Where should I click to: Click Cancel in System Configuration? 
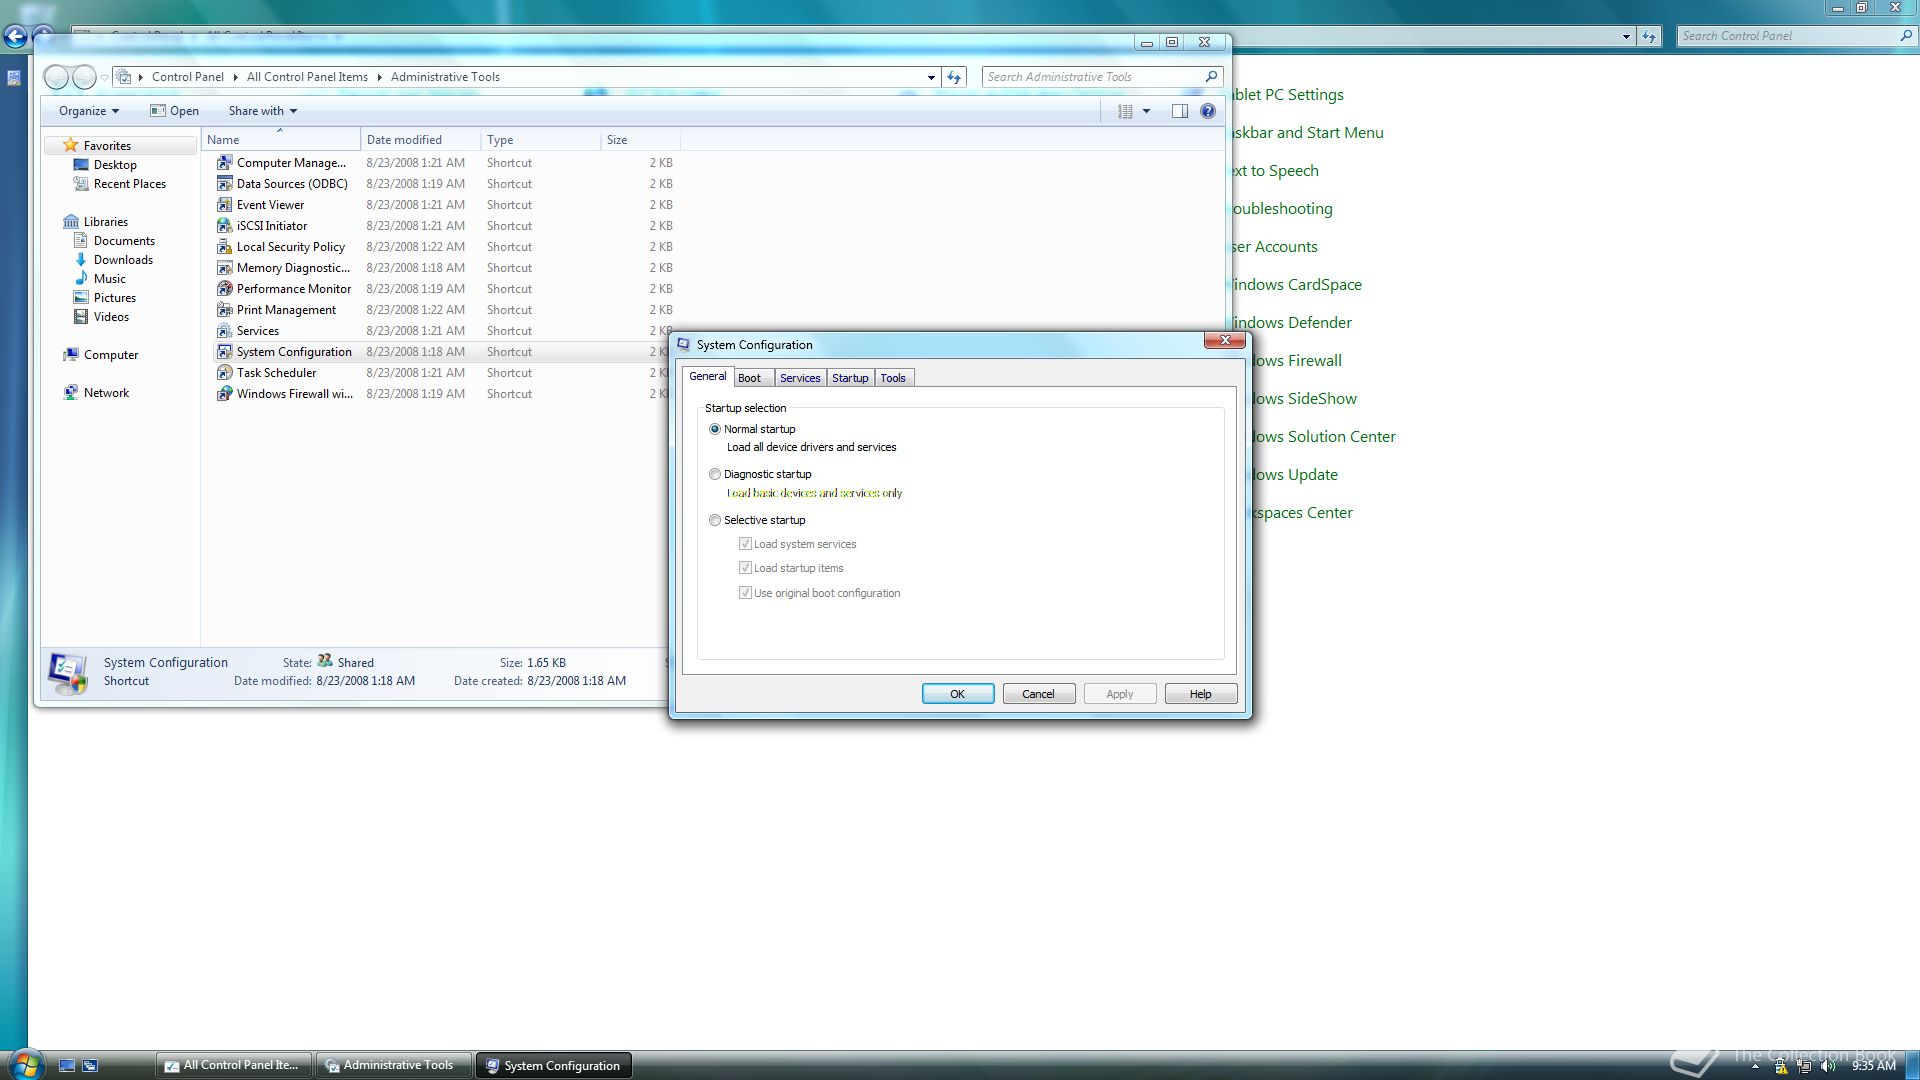click(1038, 694)
